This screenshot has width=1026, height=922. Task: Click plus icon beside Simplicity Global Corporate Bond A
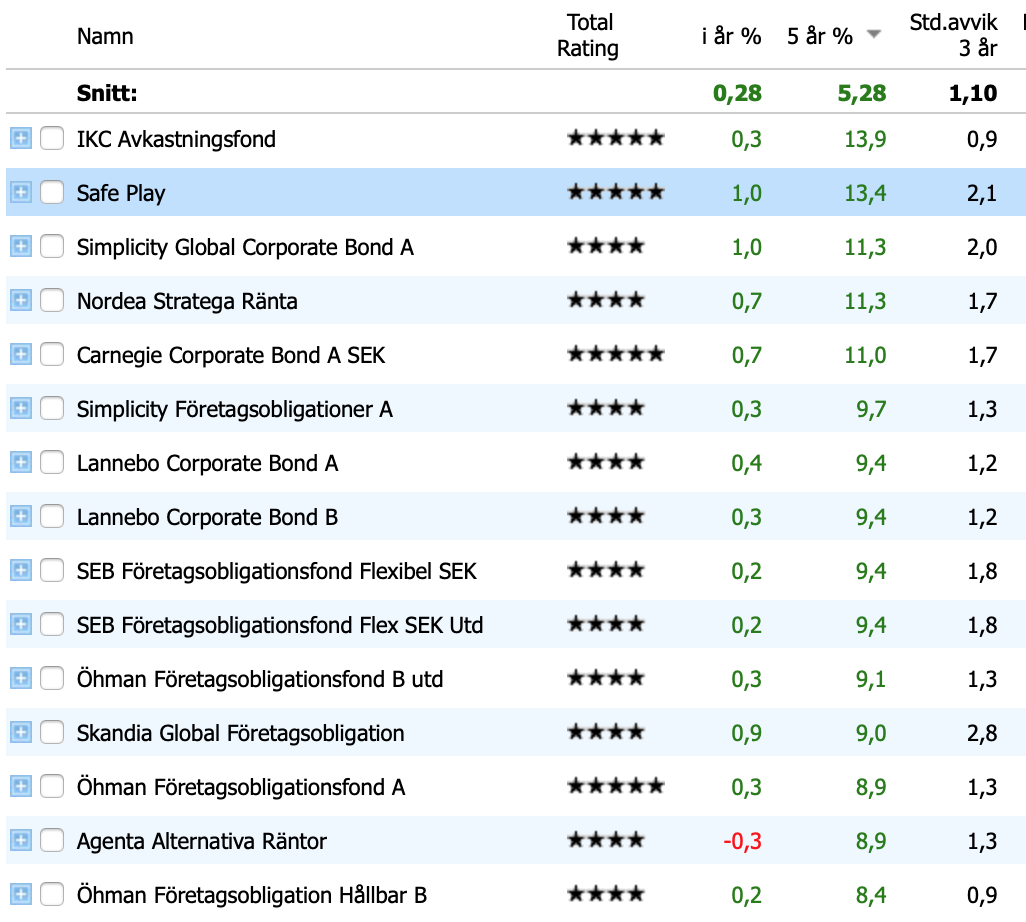21,247
